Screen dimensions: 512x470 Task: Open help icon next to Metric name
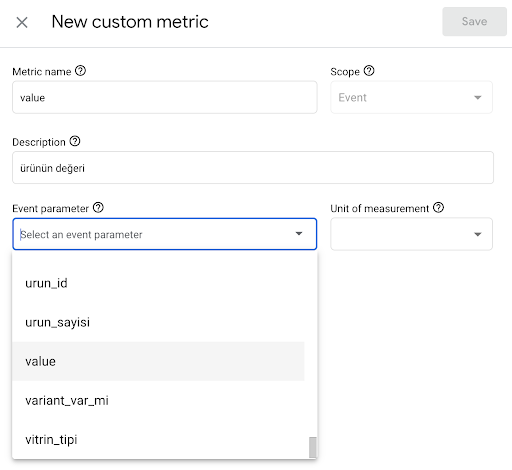[80, 71]
